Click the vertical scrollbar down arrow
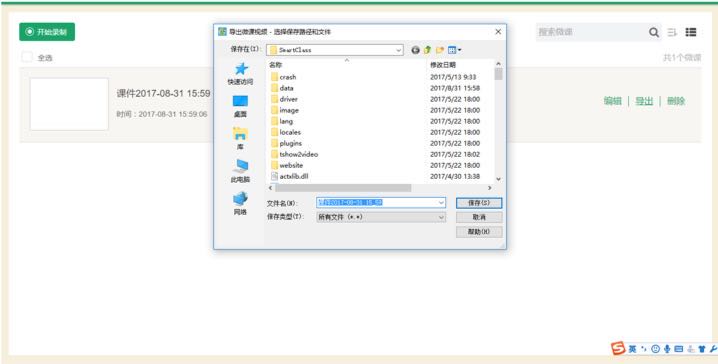The image size is (718, 364). (x=498, y=179)
